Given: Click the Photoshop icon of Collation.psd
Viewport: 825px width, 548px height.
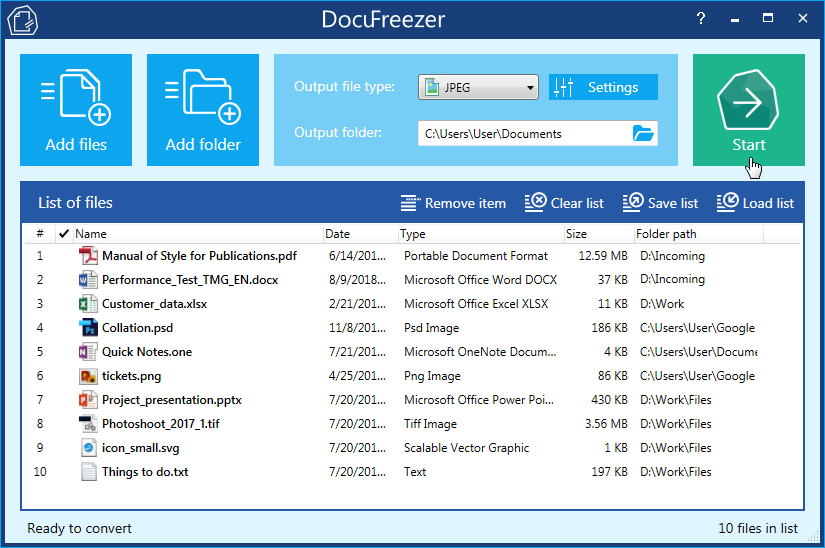Looking at the screenshot, I should click(x=88, y=328).
